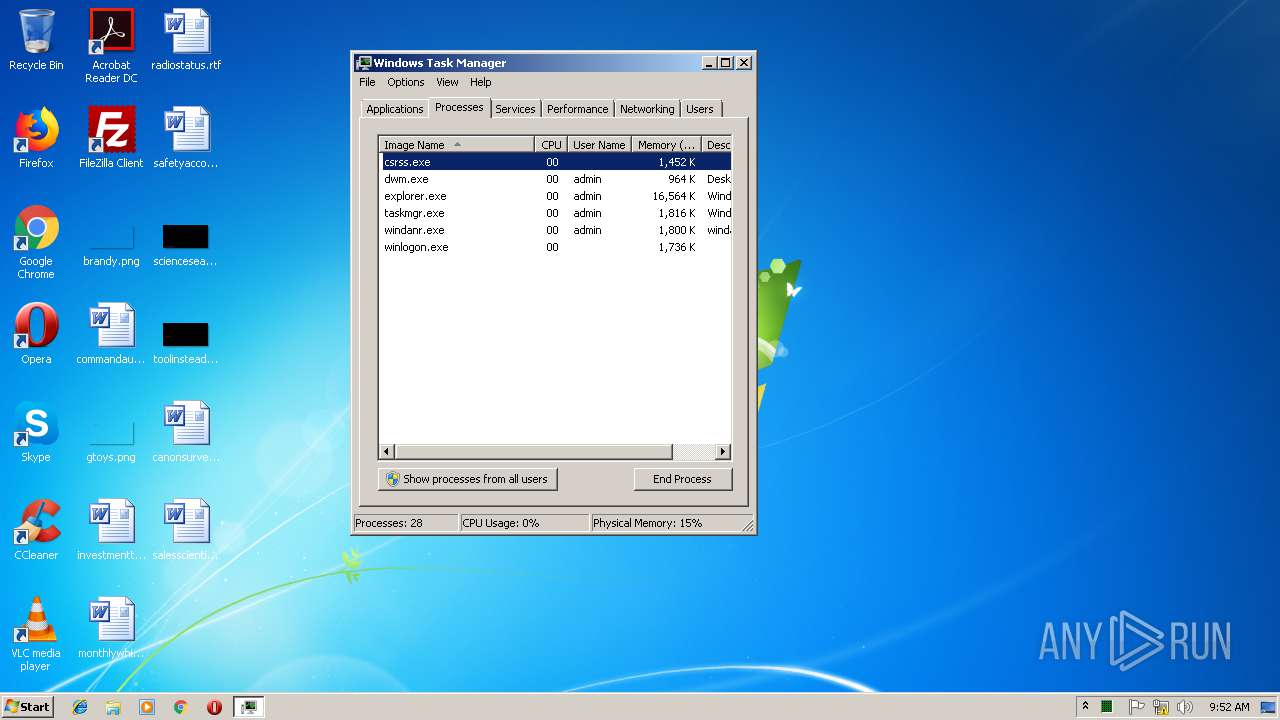
Task: Launch Firefox from the desktop
Action: (36, 138)
